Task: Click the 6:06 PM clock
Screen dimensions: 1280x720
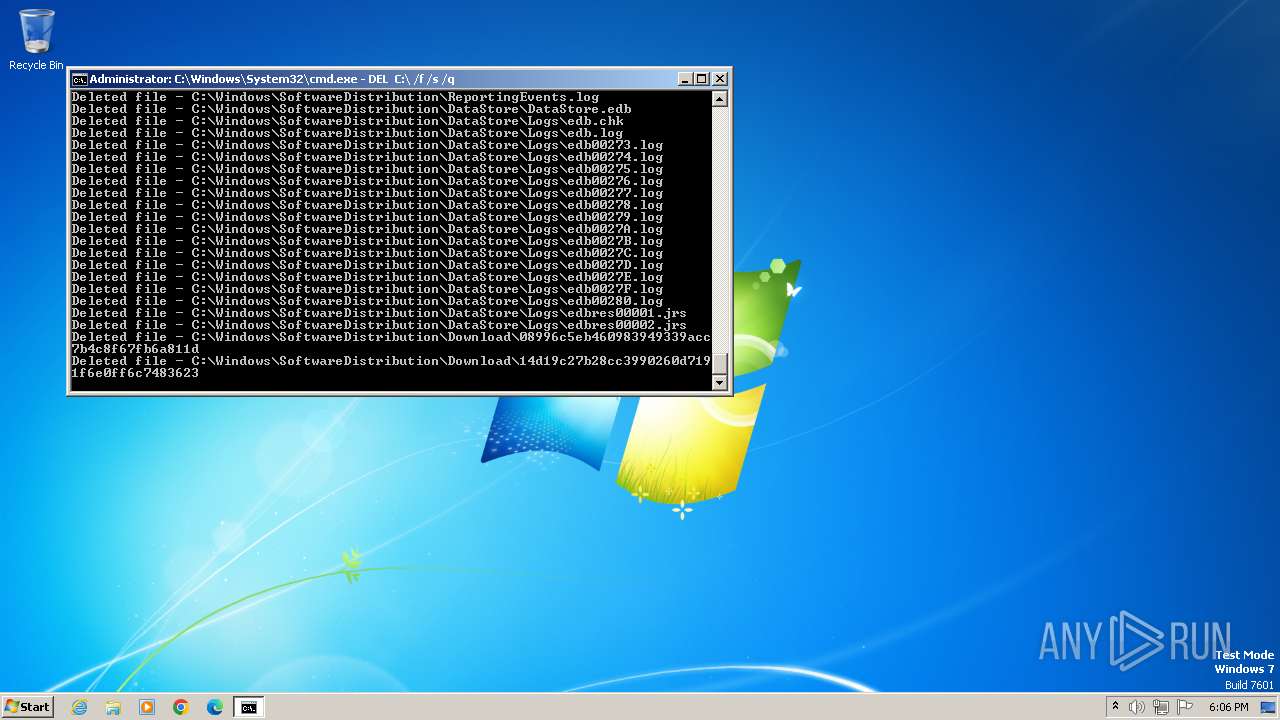Action: 1228,707
